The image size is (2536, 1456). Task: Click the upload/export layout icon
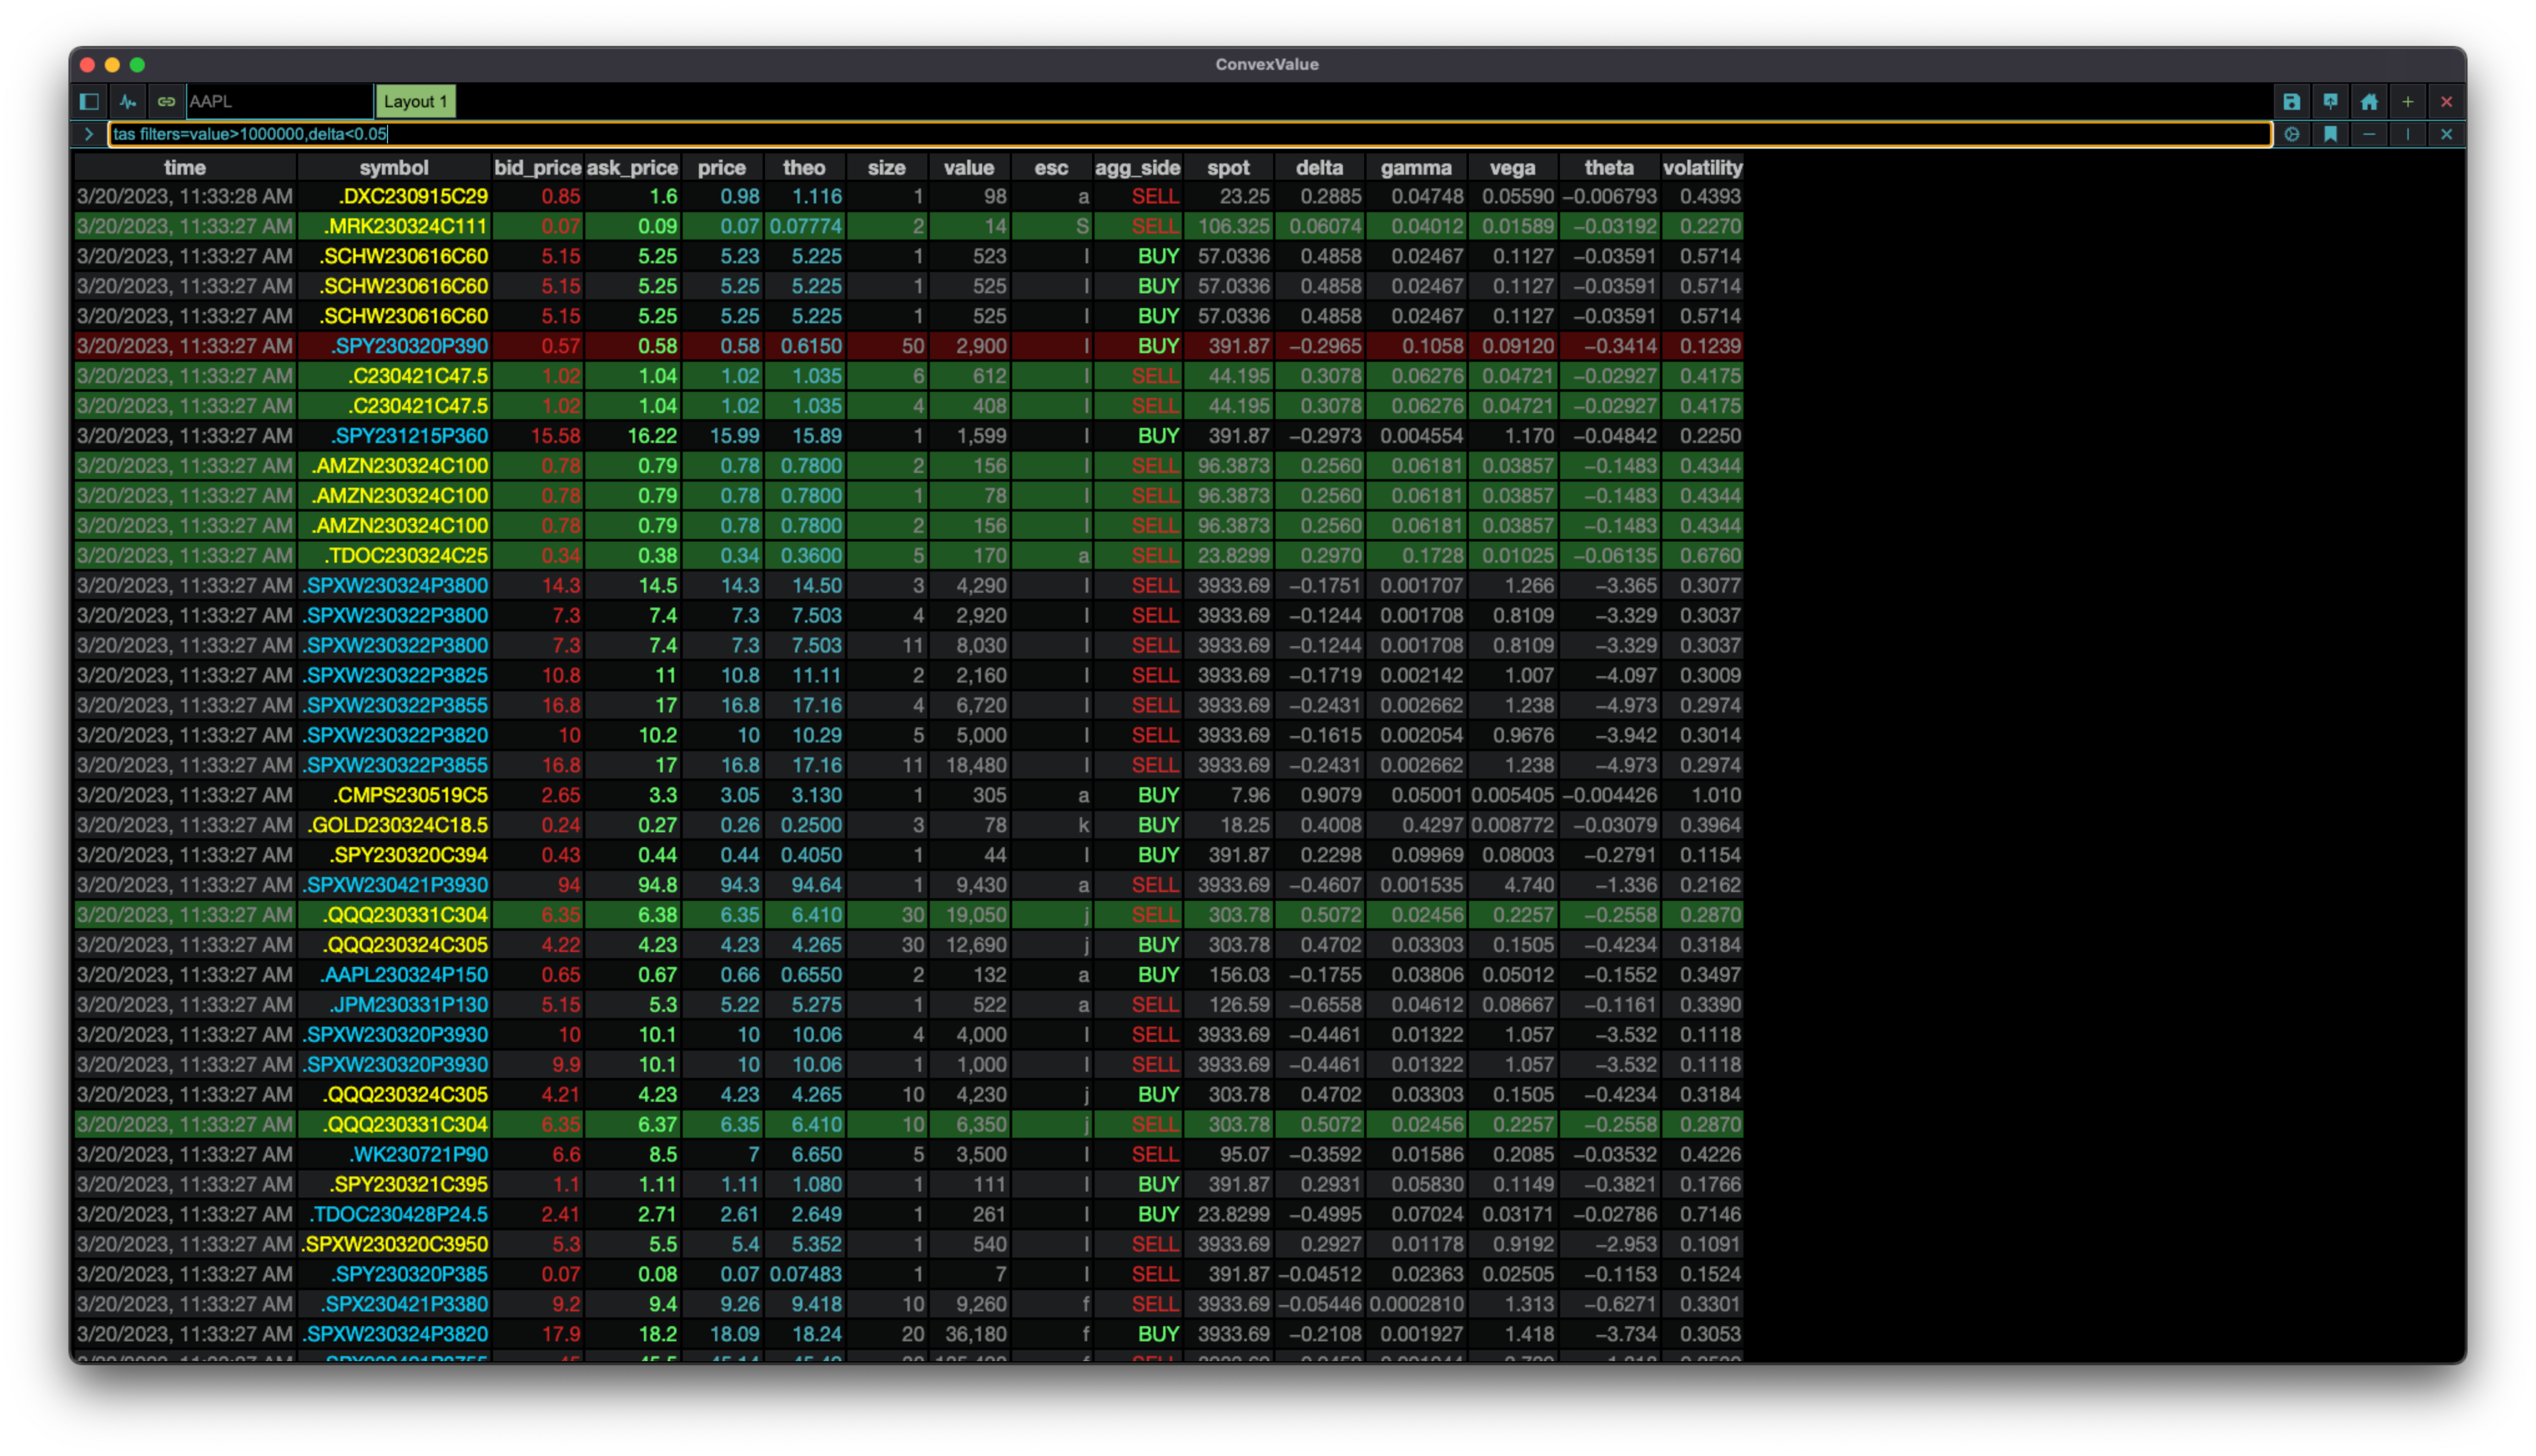[2330, 101]
